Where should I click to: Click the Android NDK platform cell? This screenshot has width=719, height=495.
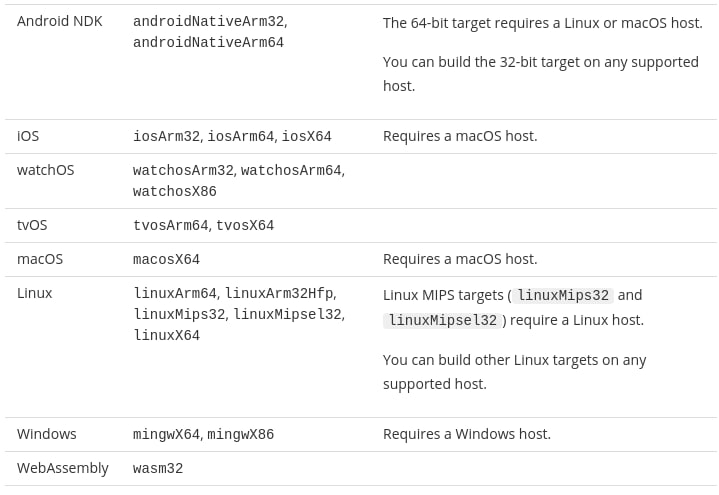pyautogui.click(x=60, y=21)
